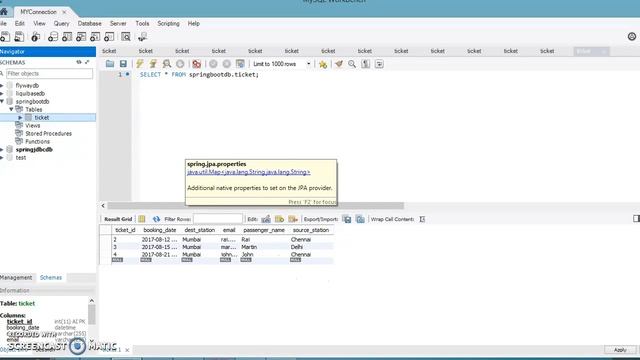This screenshot has width=640, height=360.
Task: Click the broom reformat icon
Action: (339, 64)
